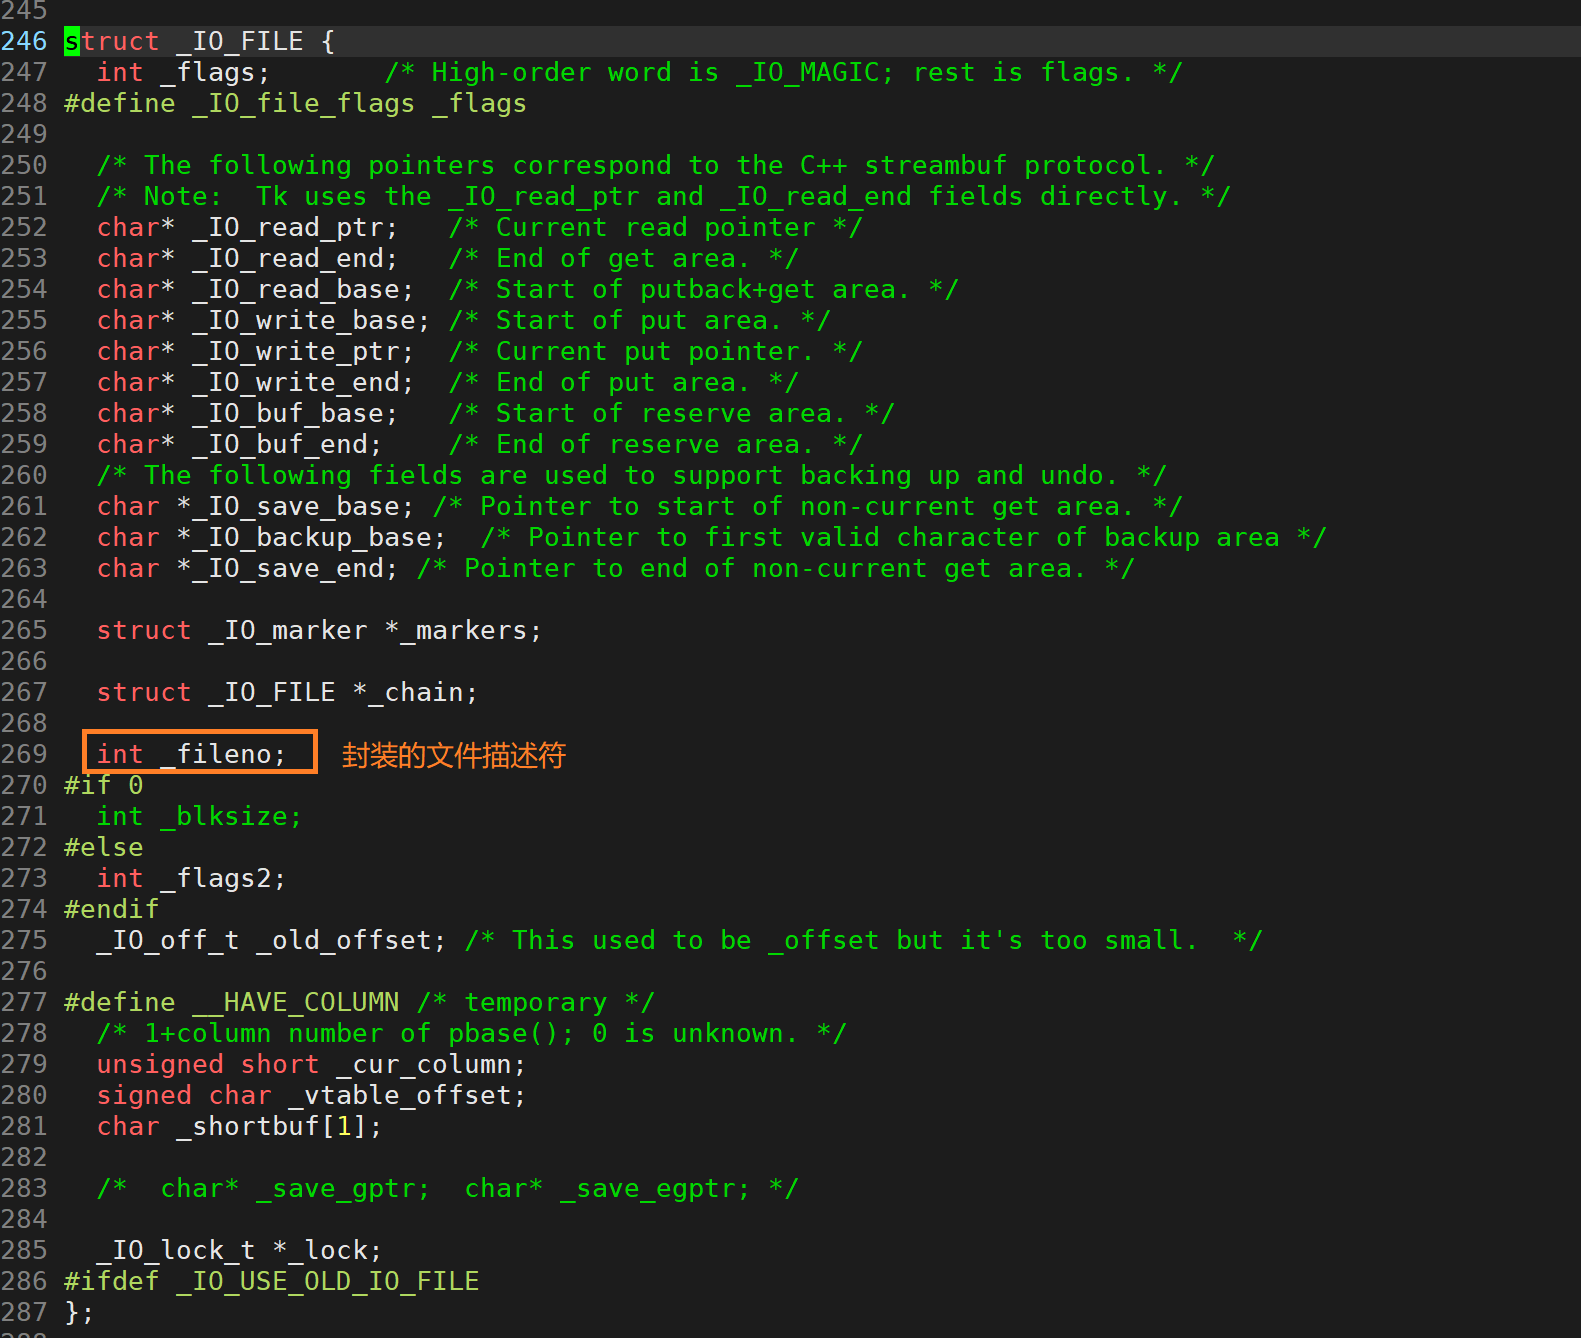Click the '_IO_read_base;' field name
The width and height of the screenshot is (1581, 1338).
303,289
